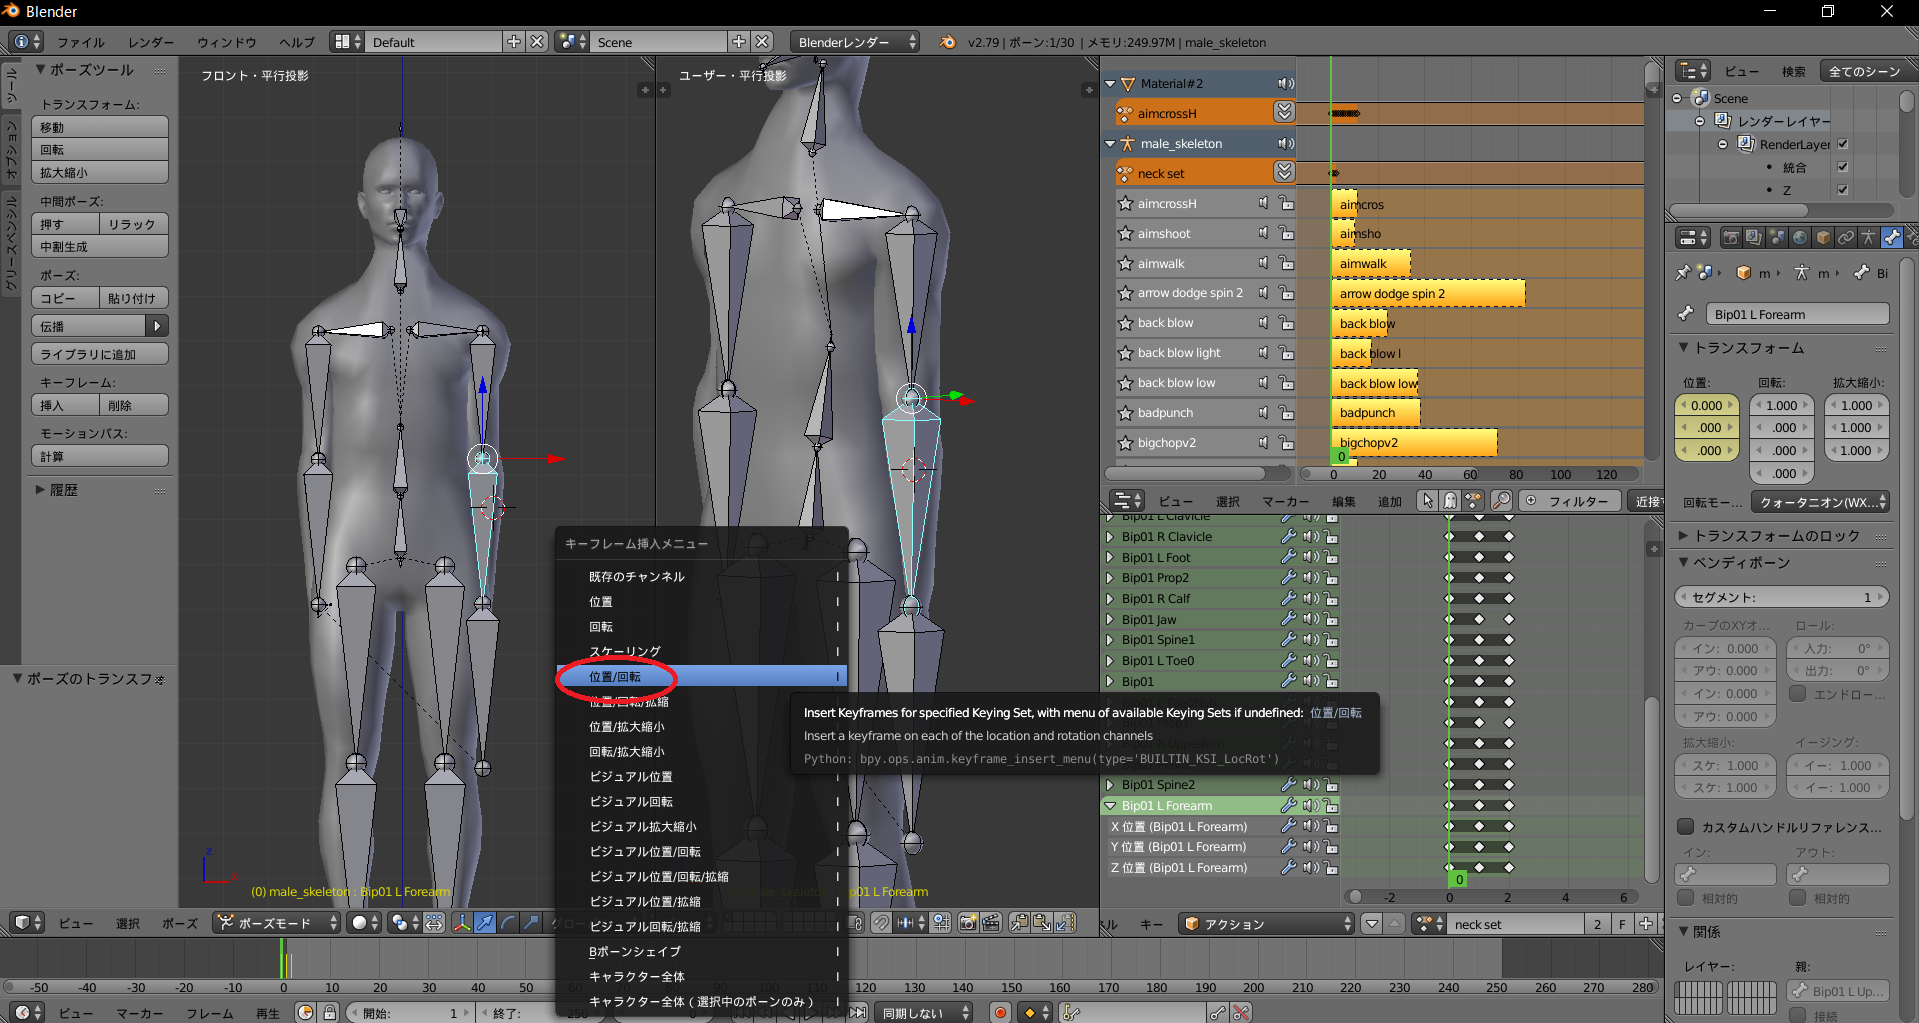Click the リラックス pose button
Viewport: 1919px width, 1023px height.
pos(133,224)
